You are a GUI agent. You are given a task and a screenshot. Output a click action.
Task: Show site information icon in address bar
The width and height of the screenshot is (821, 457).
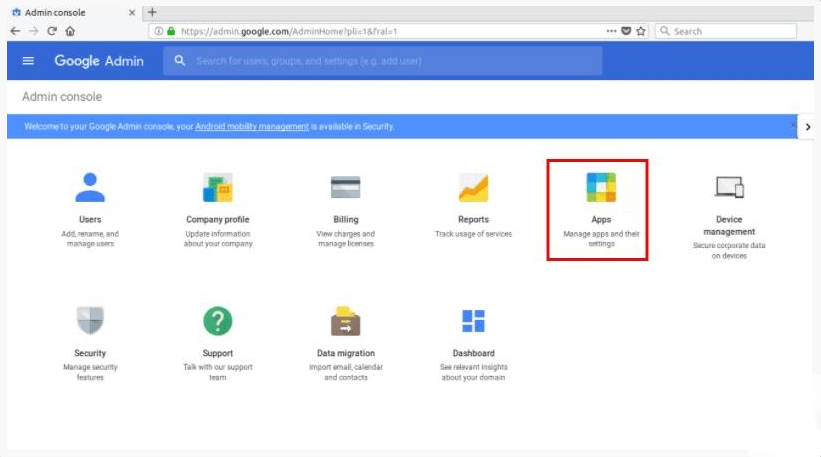159,31
